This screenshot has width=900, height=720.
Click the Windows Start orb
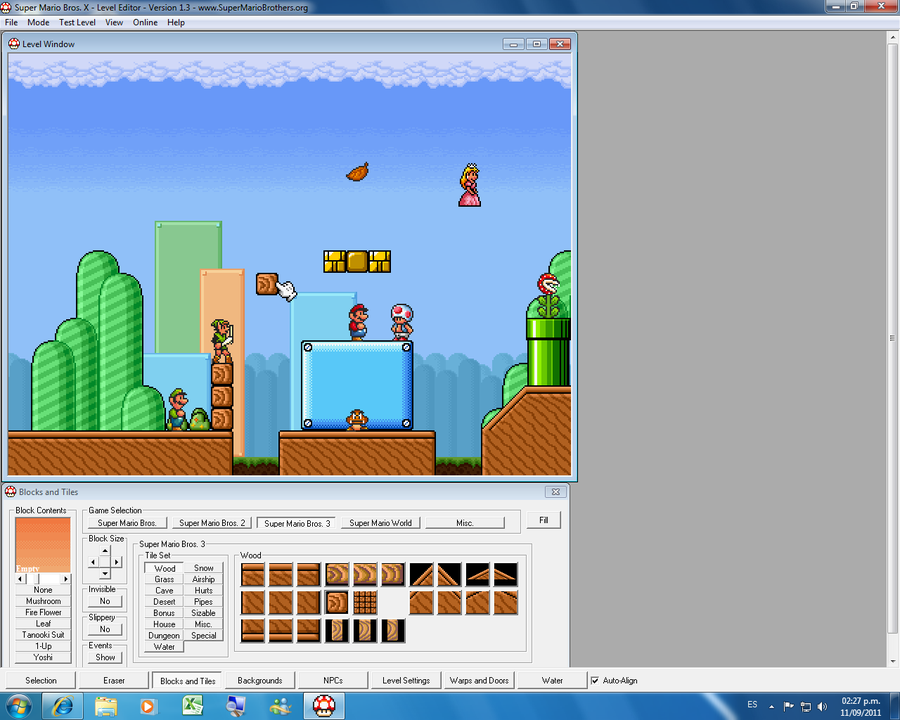(x=19, y=706)
